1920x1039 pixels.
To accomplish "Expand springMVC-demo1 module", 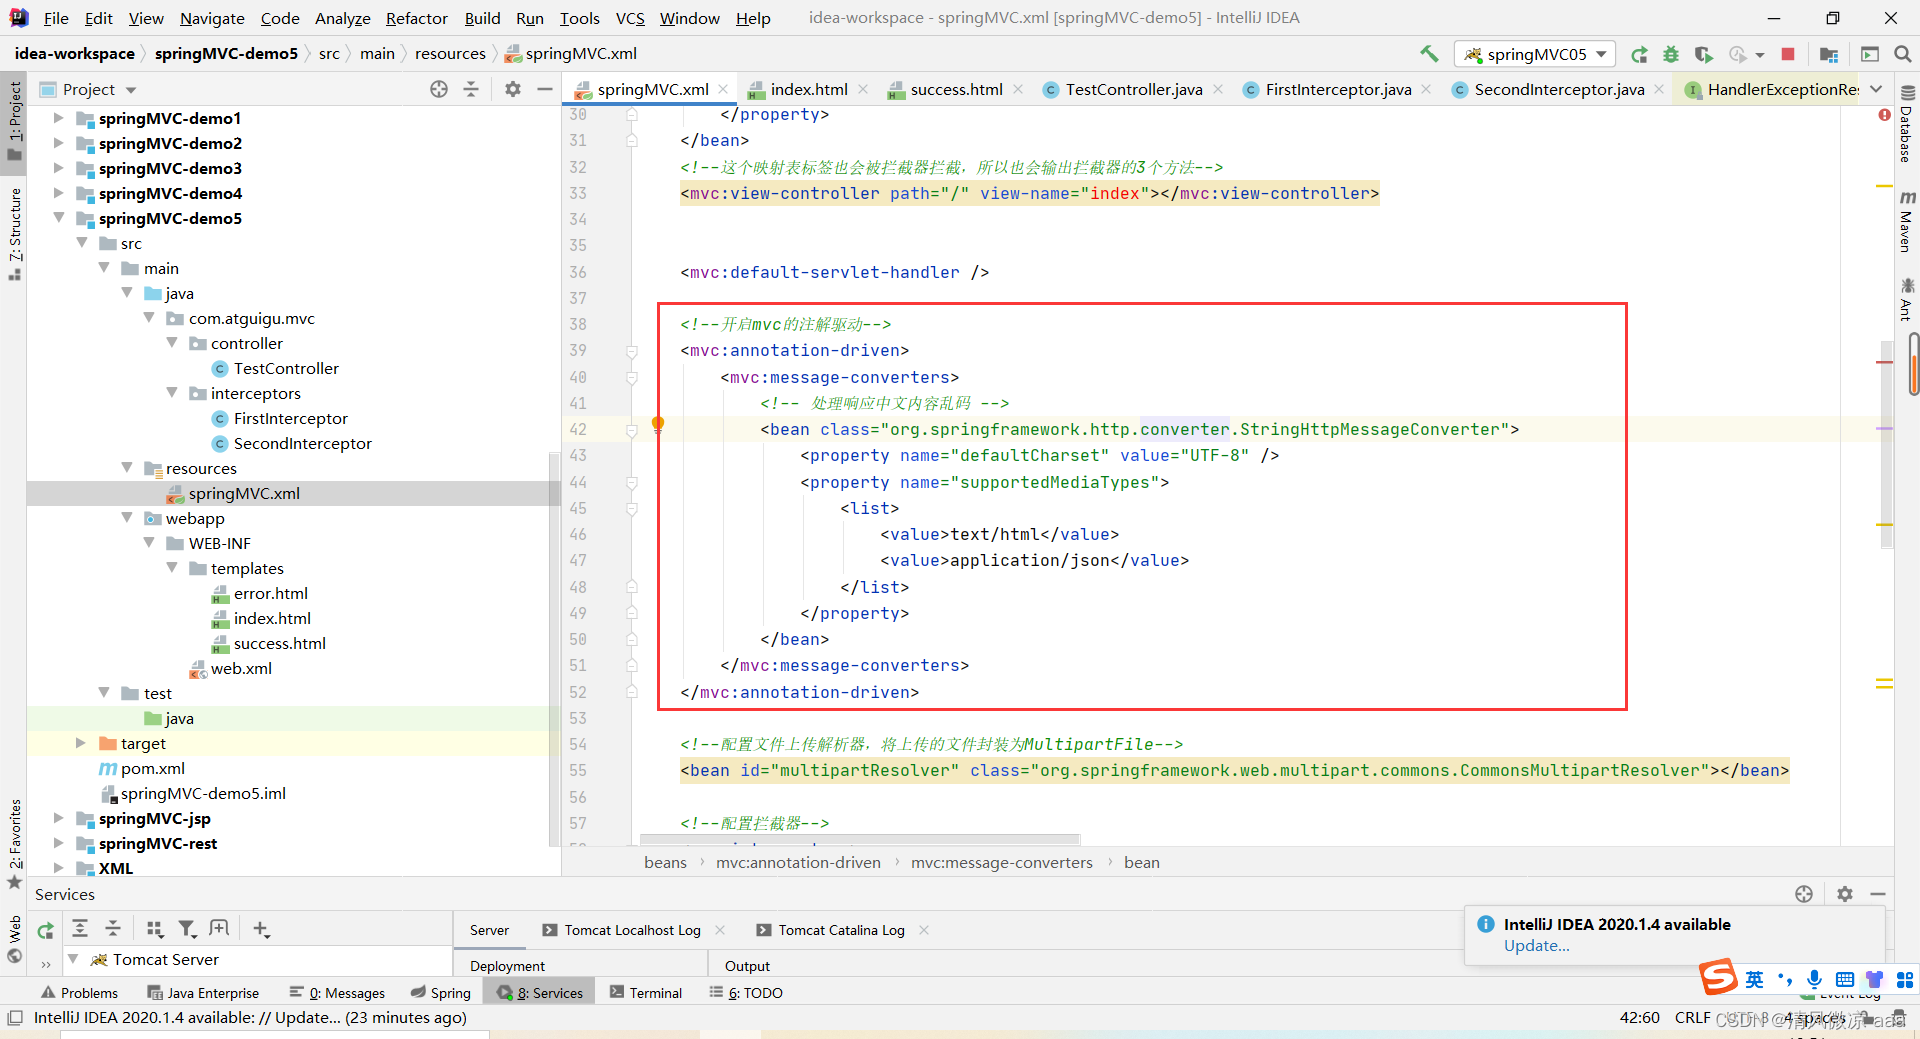I will (x=58, y=118).
